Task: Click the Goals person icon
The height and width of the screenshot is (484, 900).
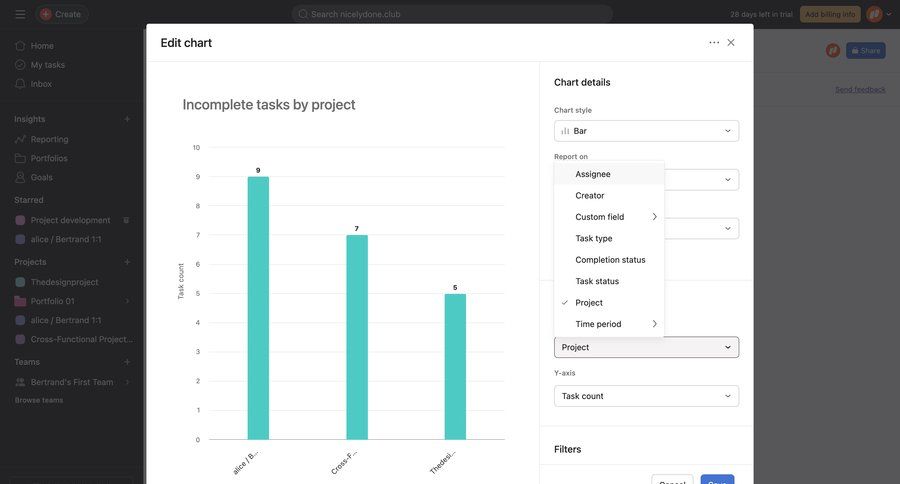Action: click(x=20, y=177)
